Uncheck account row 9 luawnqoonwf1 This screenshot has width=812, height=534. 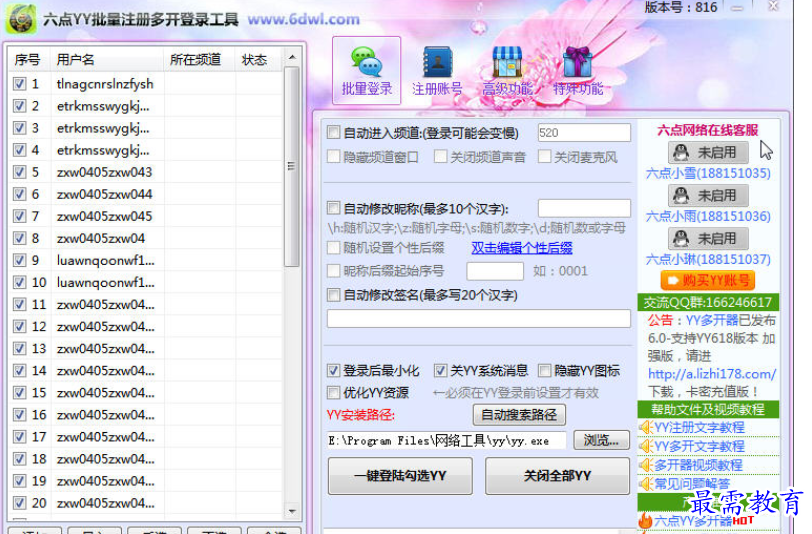tap(20, 260)
